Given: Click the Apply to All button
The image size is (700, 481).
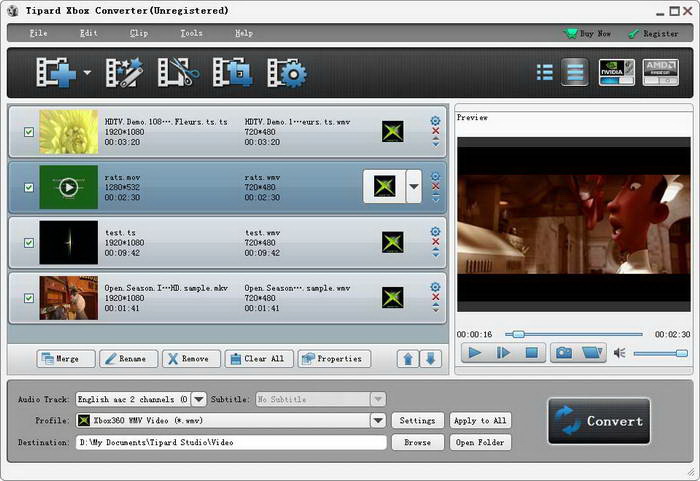Looking at the screenshot, I should [480, 420].
